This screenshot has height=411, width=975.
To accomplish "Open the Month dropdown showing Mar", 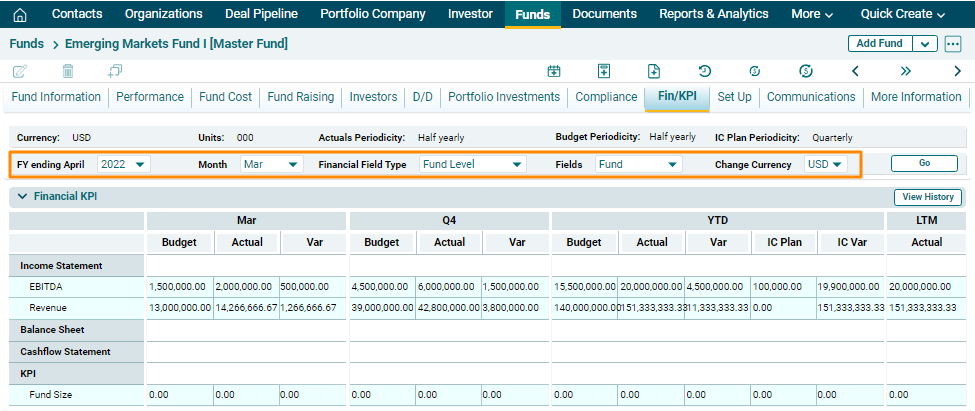I will click(x=271, y=164).
